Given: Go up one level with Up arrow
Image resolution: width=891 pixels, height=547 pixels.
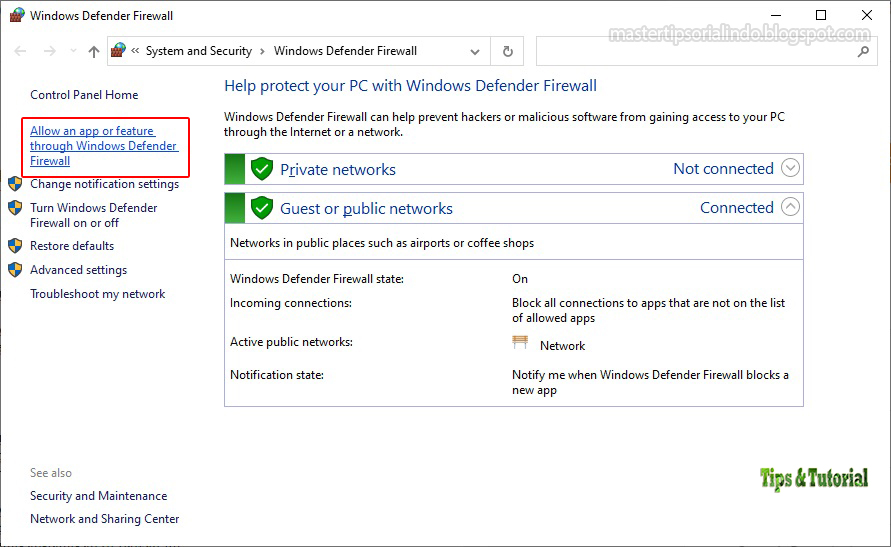Looking at the screenshot, I should click(94, 52).
